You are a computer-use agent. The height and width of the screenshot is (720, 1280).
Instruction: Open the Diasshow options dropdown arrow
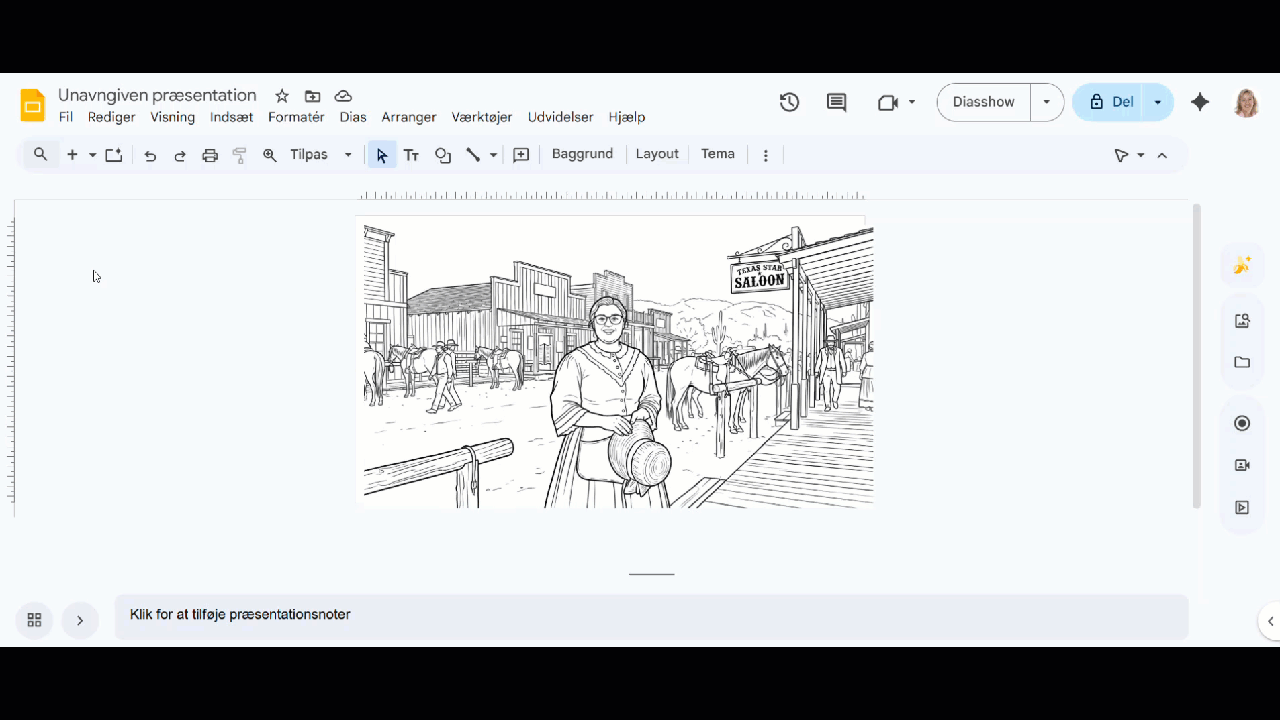pos(1047,102)
